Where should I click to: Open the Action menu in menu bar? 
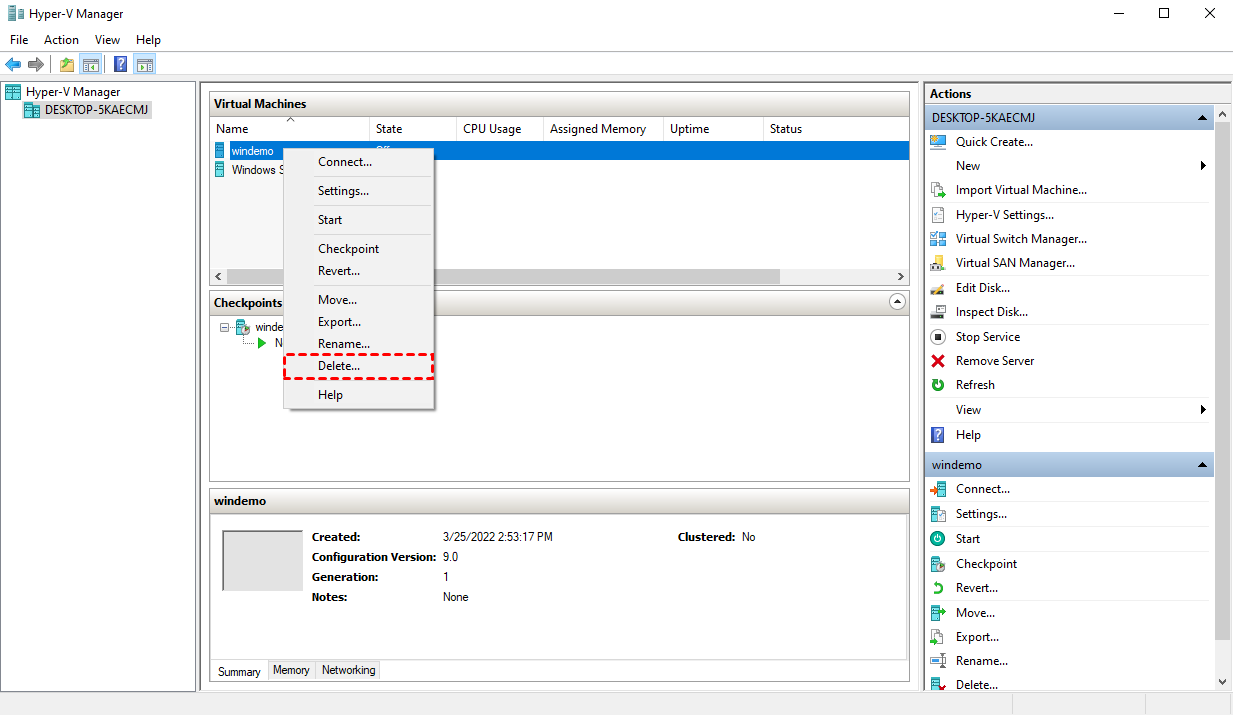(61, 40)
